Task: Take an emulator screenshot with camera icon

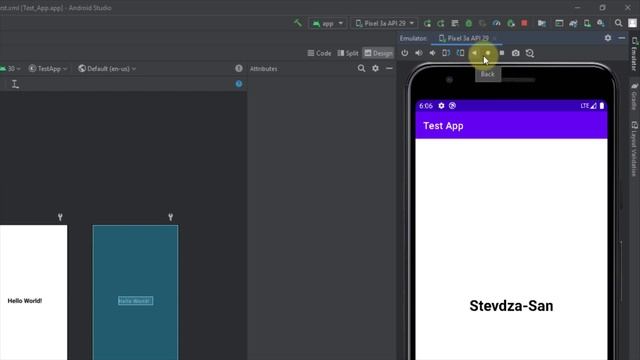Action: tap(516, 53)
